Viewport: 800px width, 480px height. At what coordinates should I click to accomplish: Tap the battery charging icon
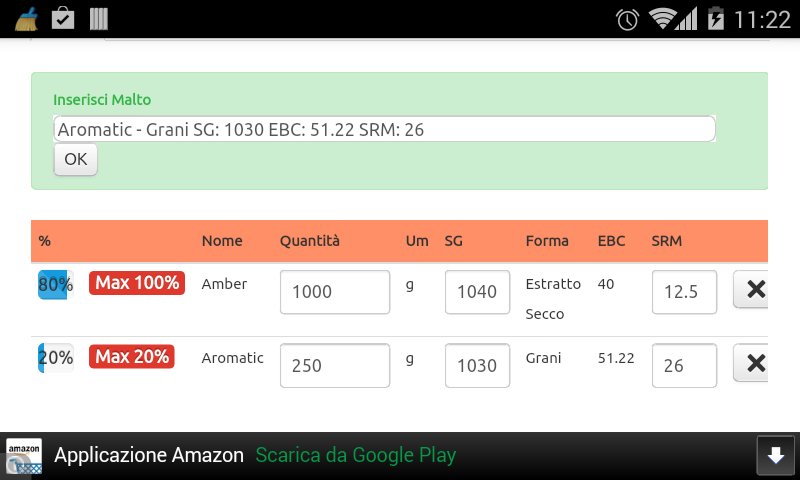715,19
